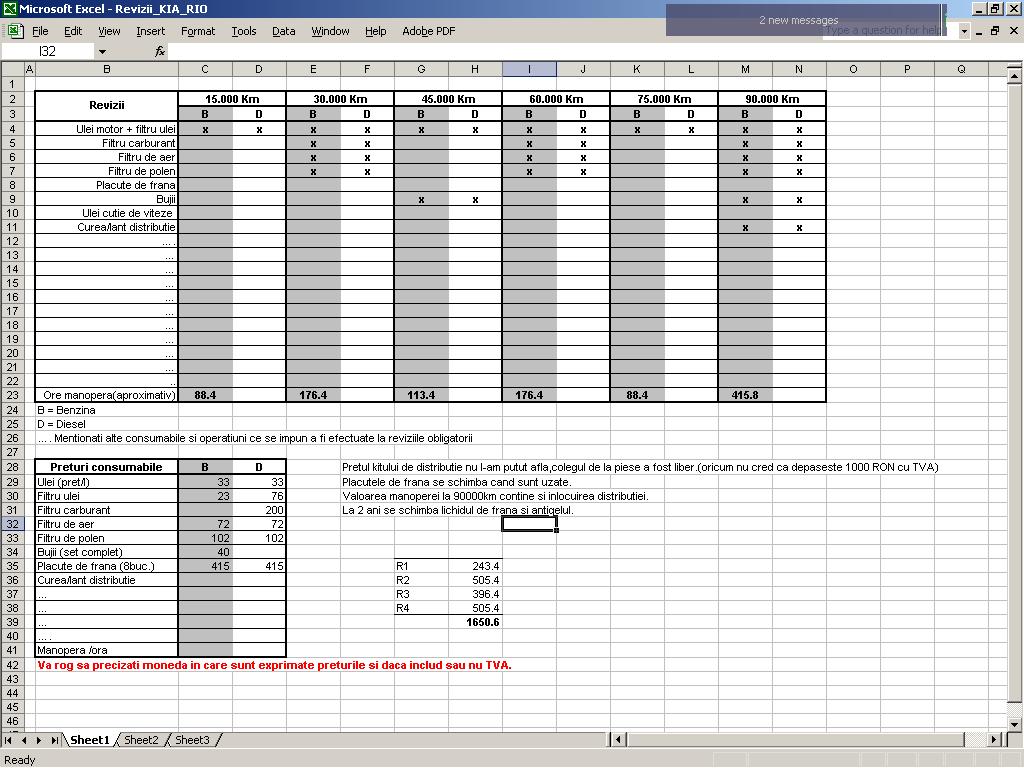Click the next sheet tab scroll arrow

(39, 740)
